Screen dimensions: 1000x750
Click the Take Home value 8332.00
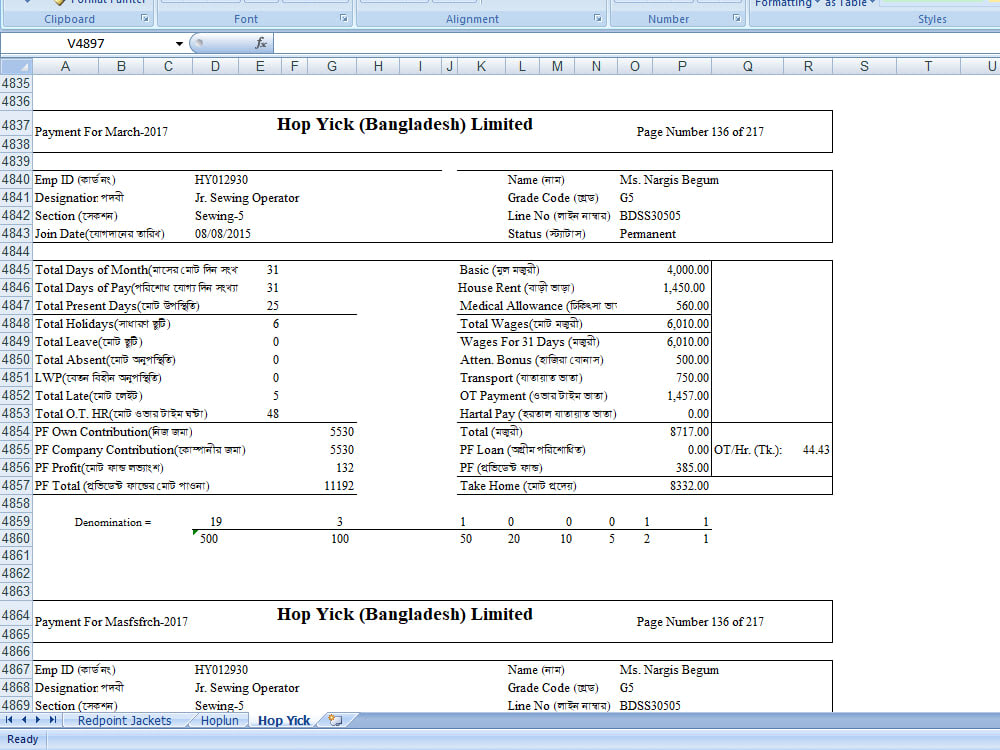(689, 485)
